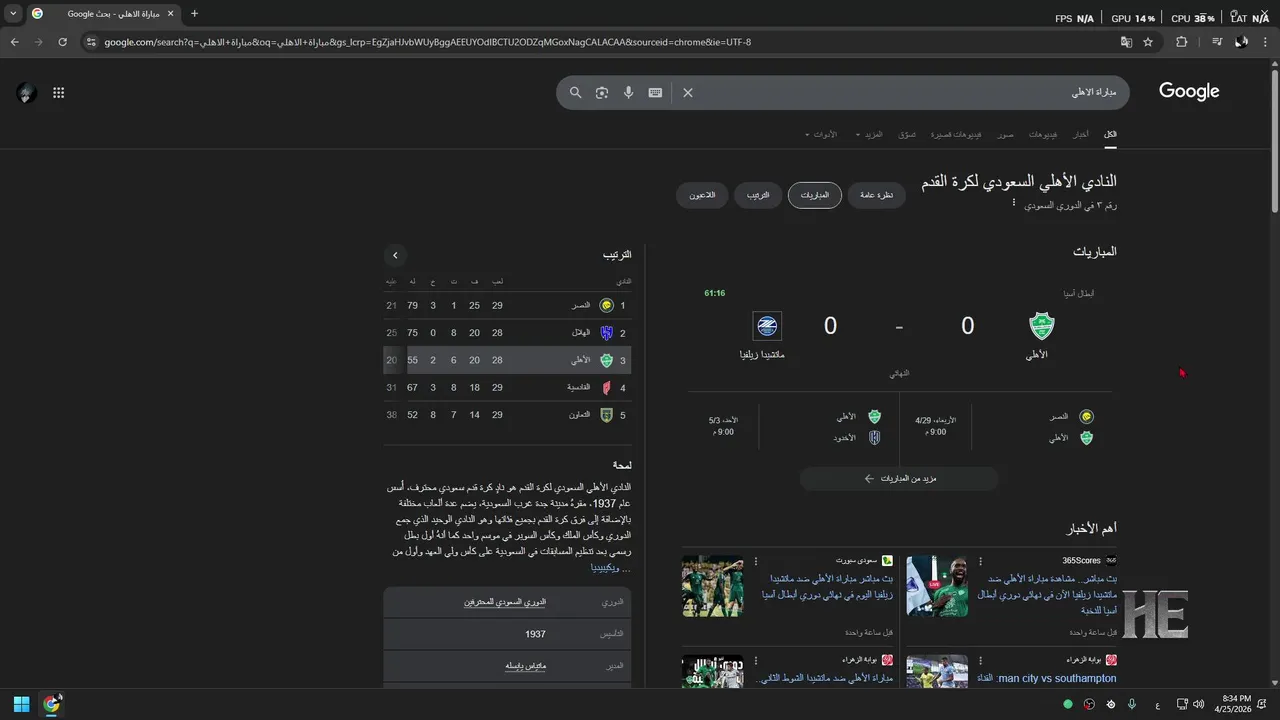Switch to the أخبار (News) tab
The width and height of the screenshot is (1280, 720).
tap(1081, 134)
